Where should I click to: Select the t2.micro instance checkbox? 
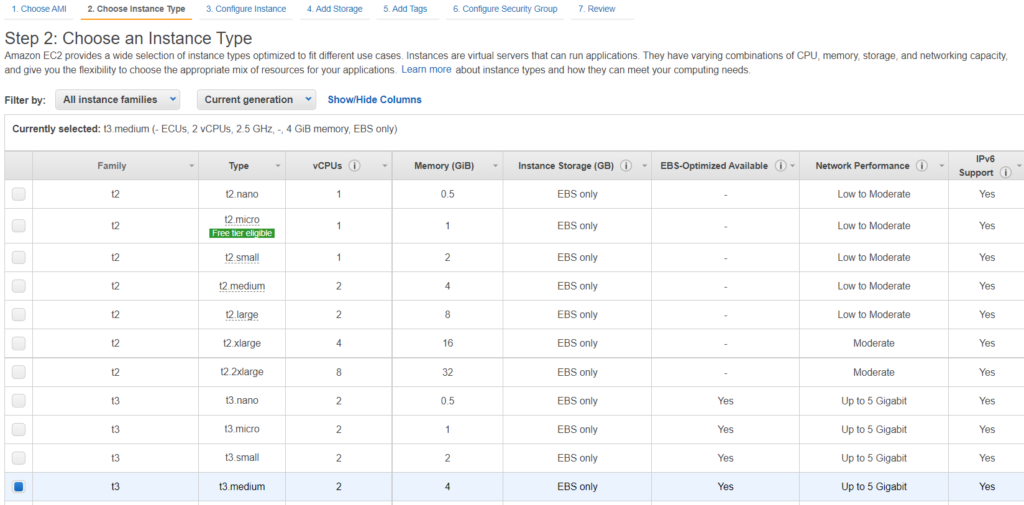pyautogui.click(x=18, y=225)
